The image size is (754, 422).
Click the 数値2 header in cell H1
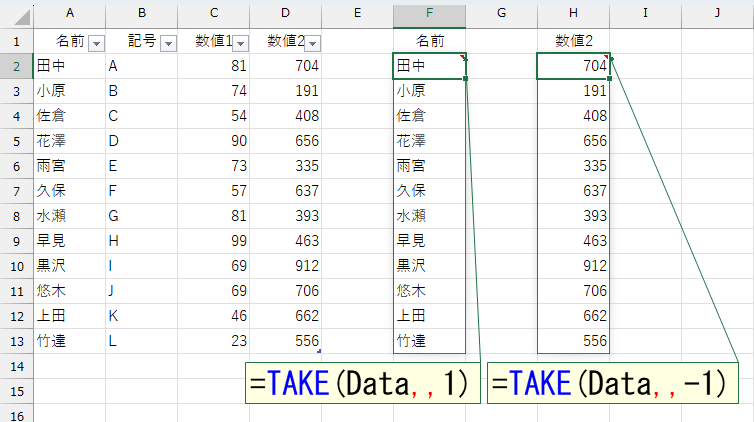[573, 41]
